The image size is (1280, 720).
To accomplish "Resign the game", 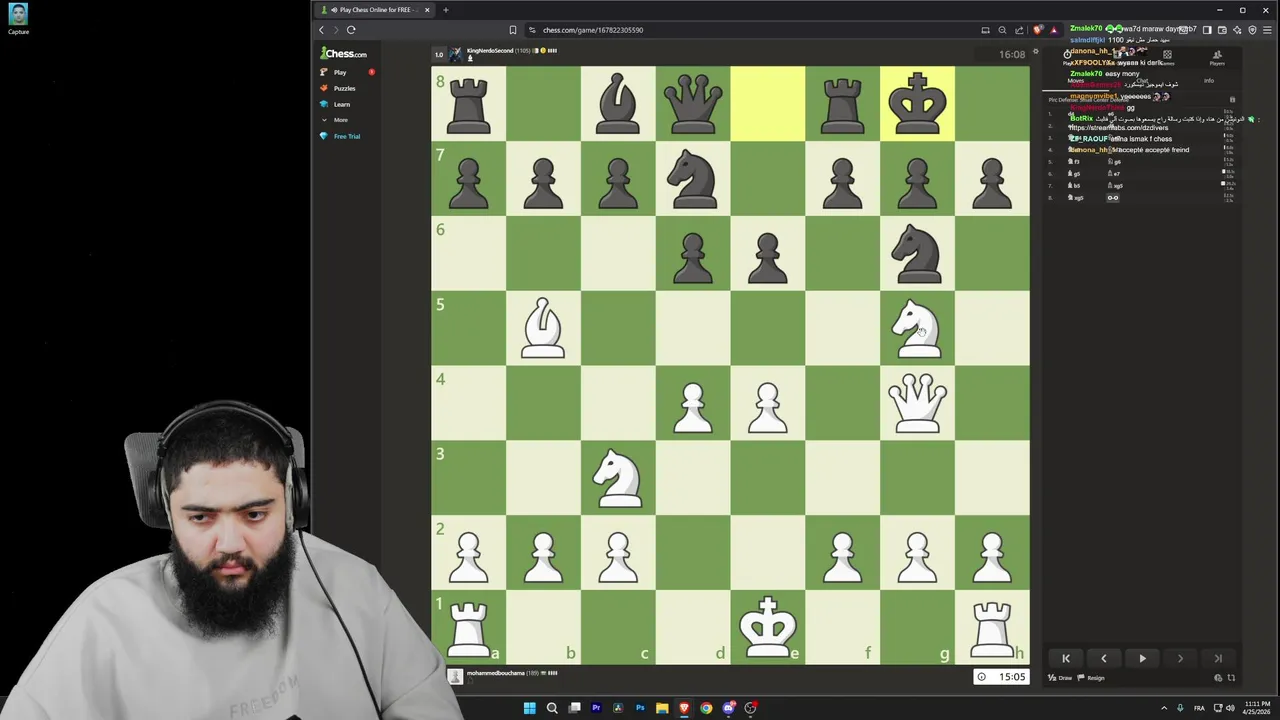I will pos(1092,678).
